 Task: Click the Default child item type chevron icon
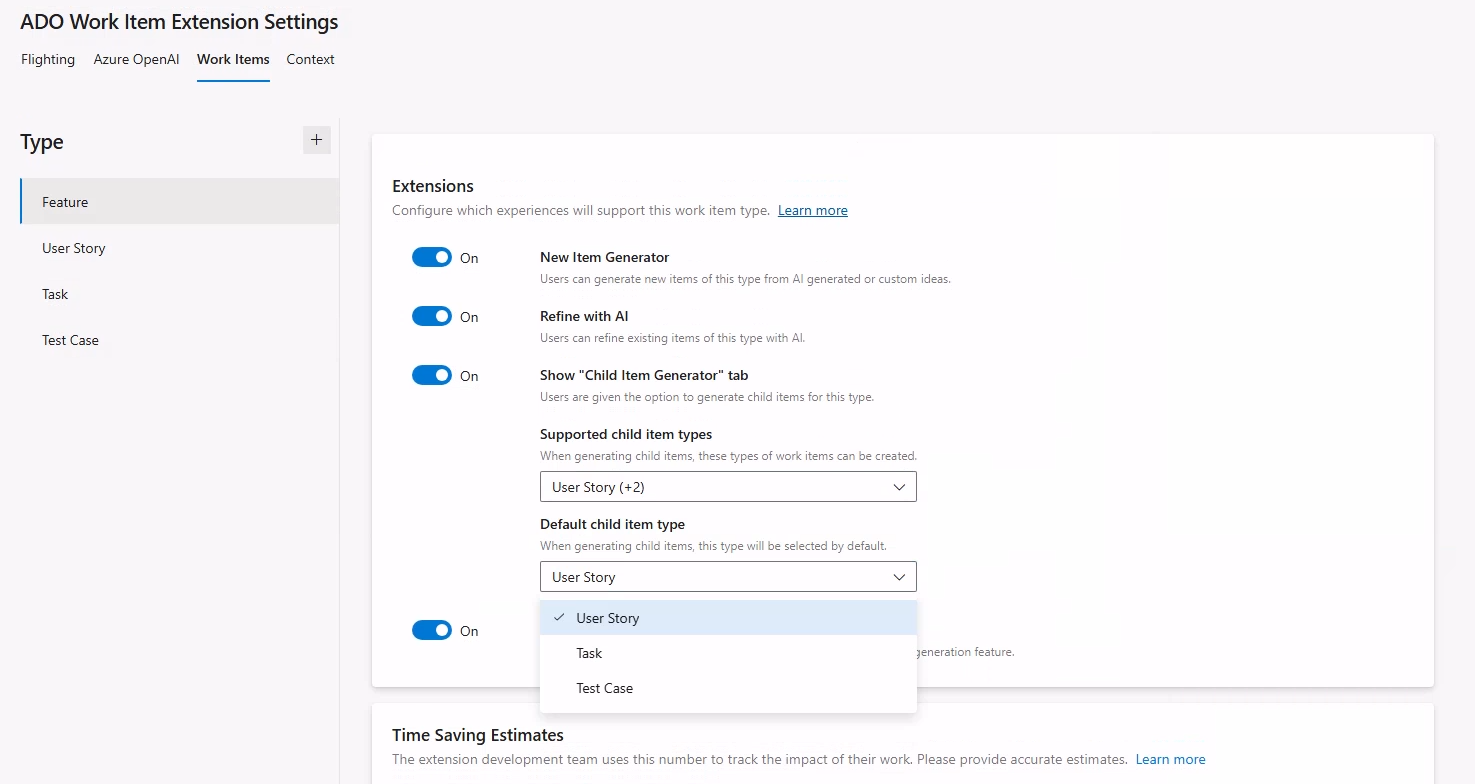(899, 576)
